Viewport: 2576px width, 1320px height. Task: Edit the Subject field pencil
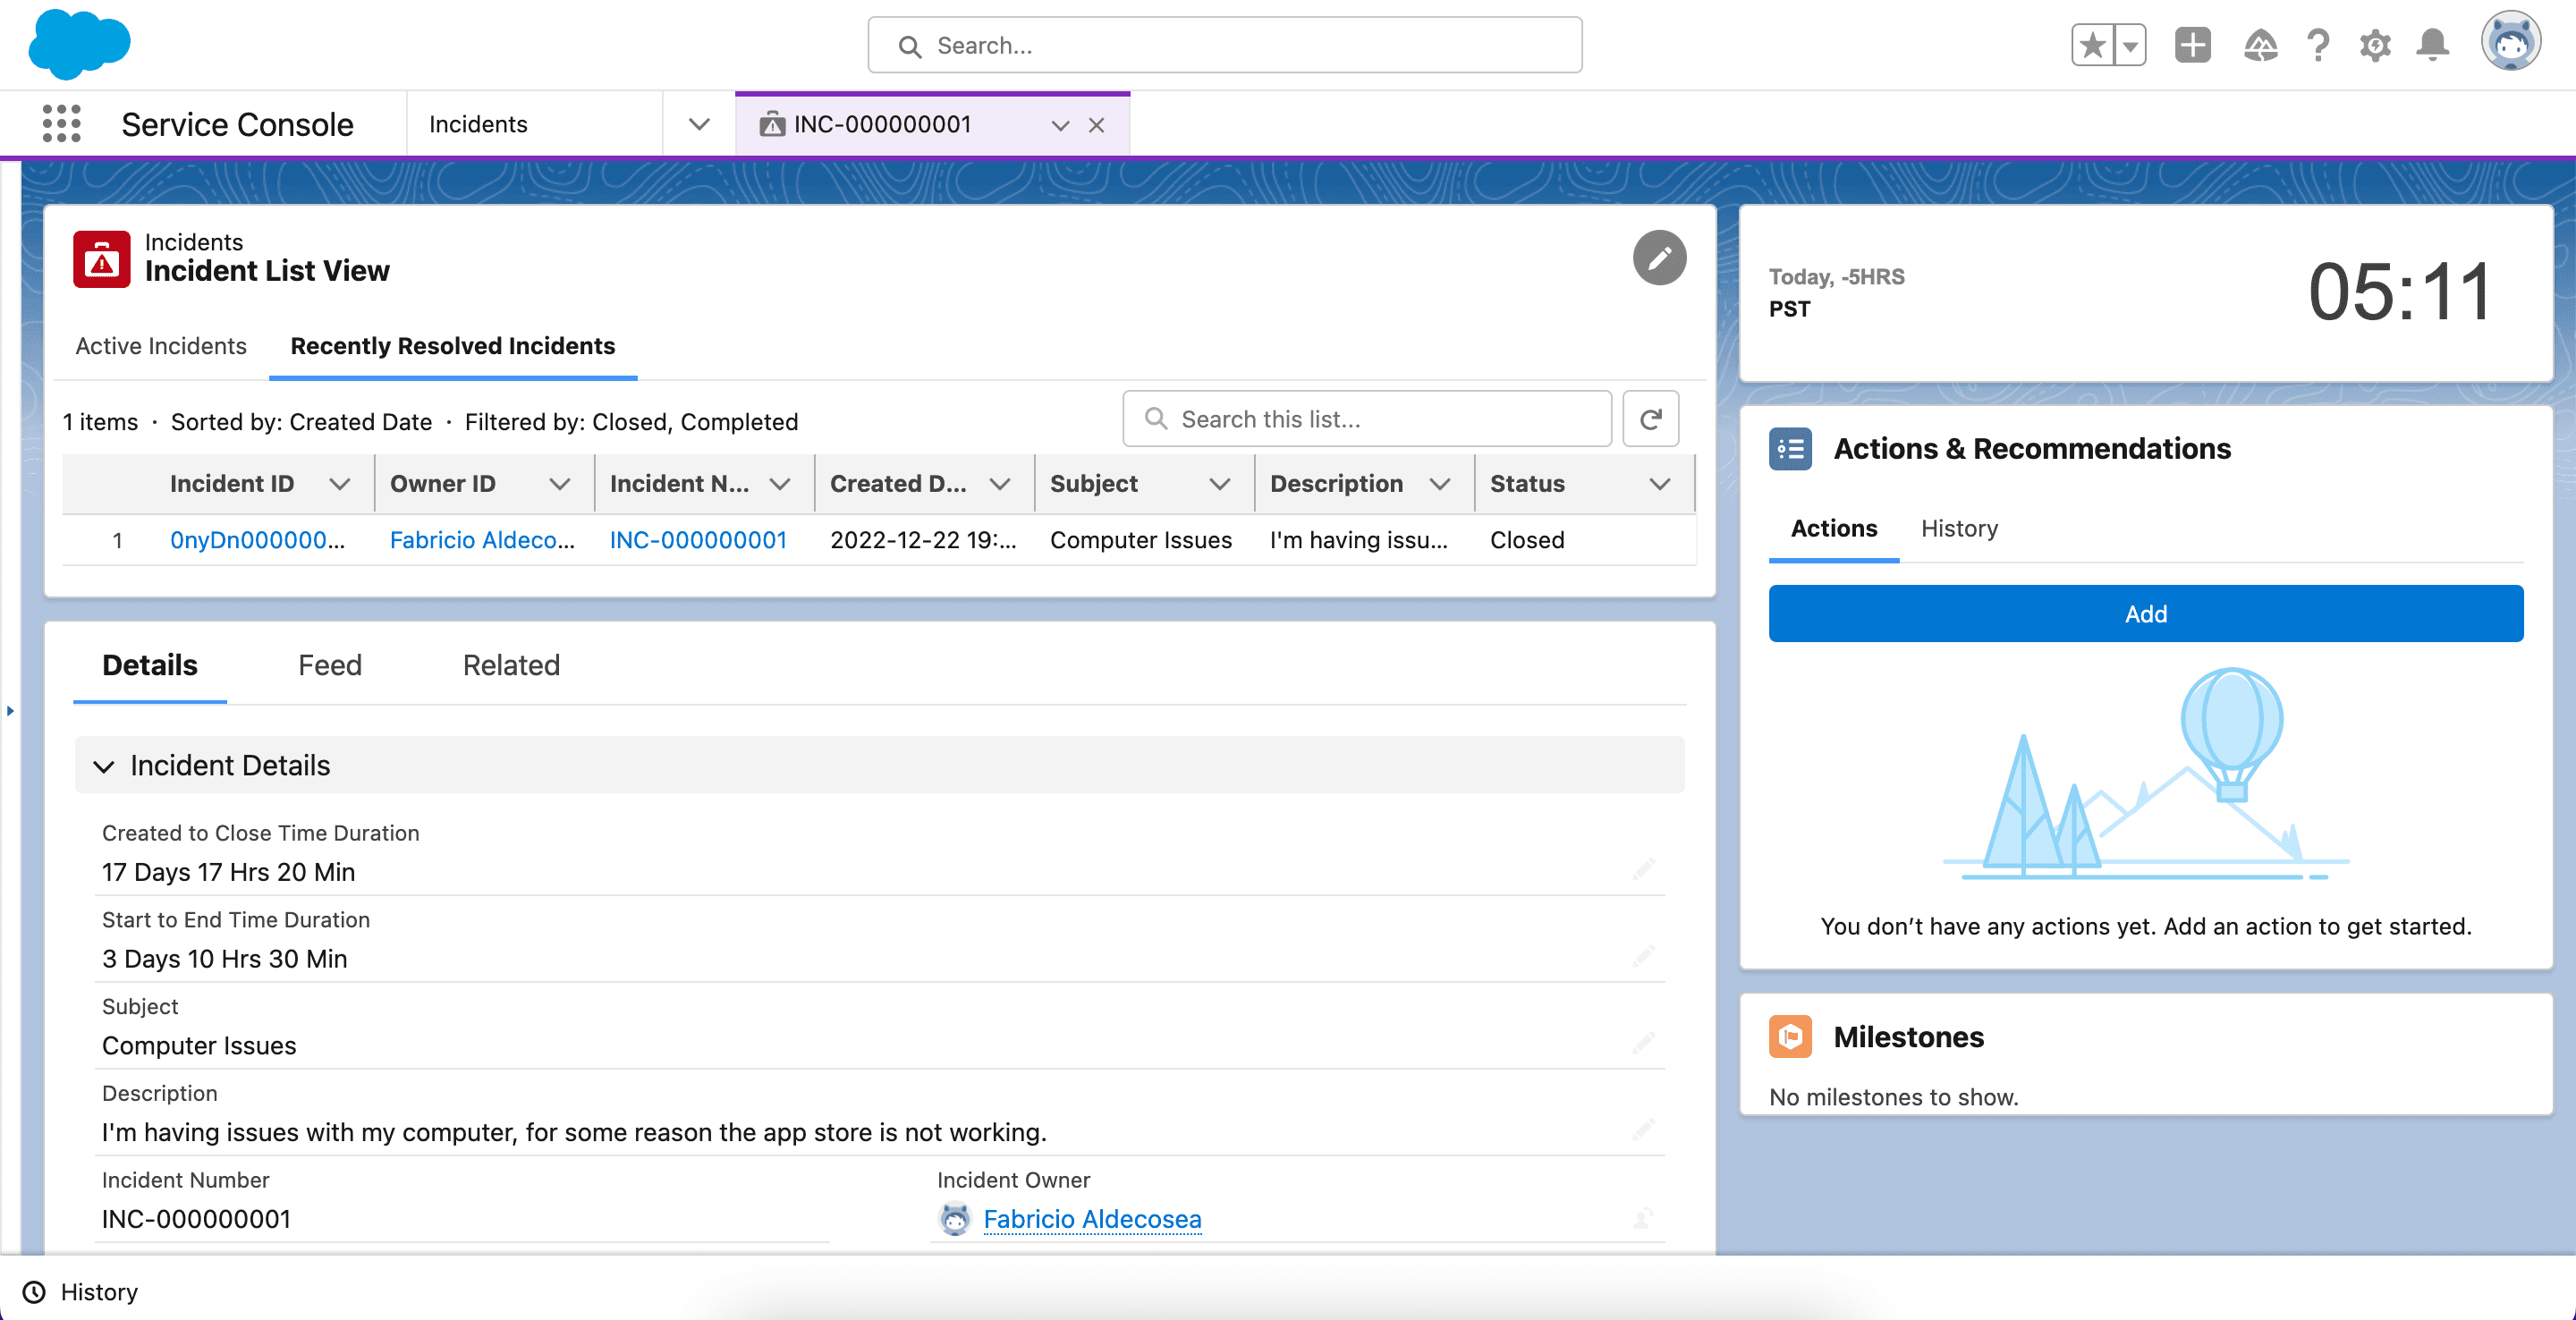tap(1644, 1044)
